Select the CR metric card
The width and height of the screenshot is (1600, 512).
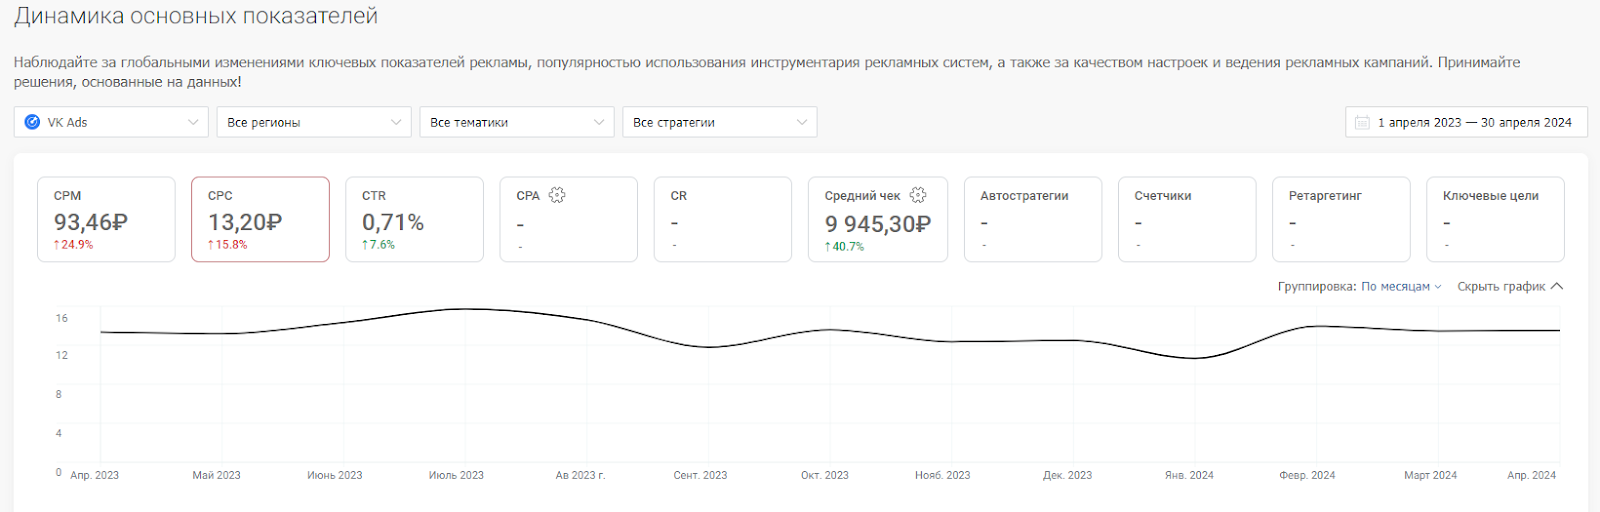723,219
